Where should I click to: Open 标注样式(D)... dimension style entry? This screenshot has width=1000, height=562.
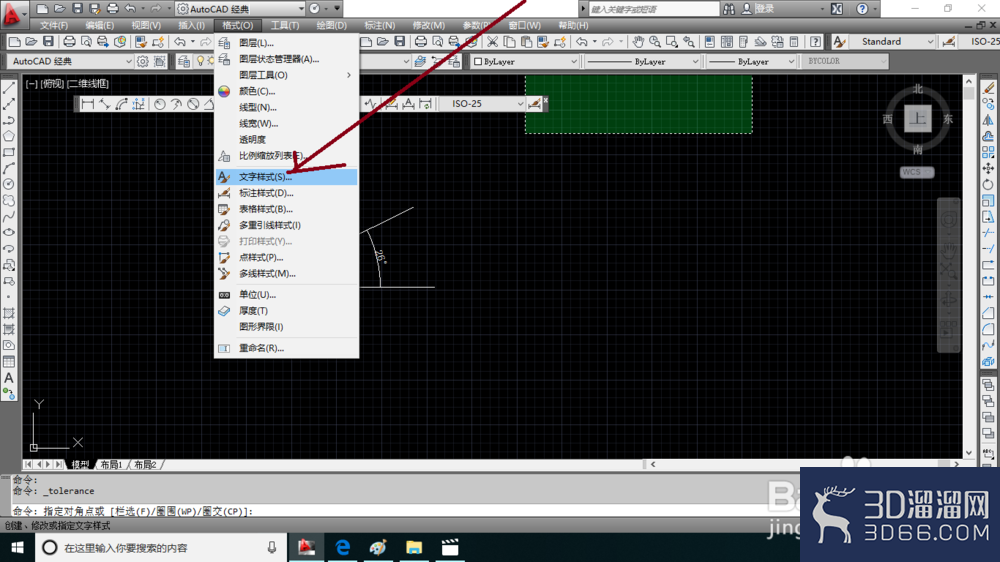(x=286, y=193)
